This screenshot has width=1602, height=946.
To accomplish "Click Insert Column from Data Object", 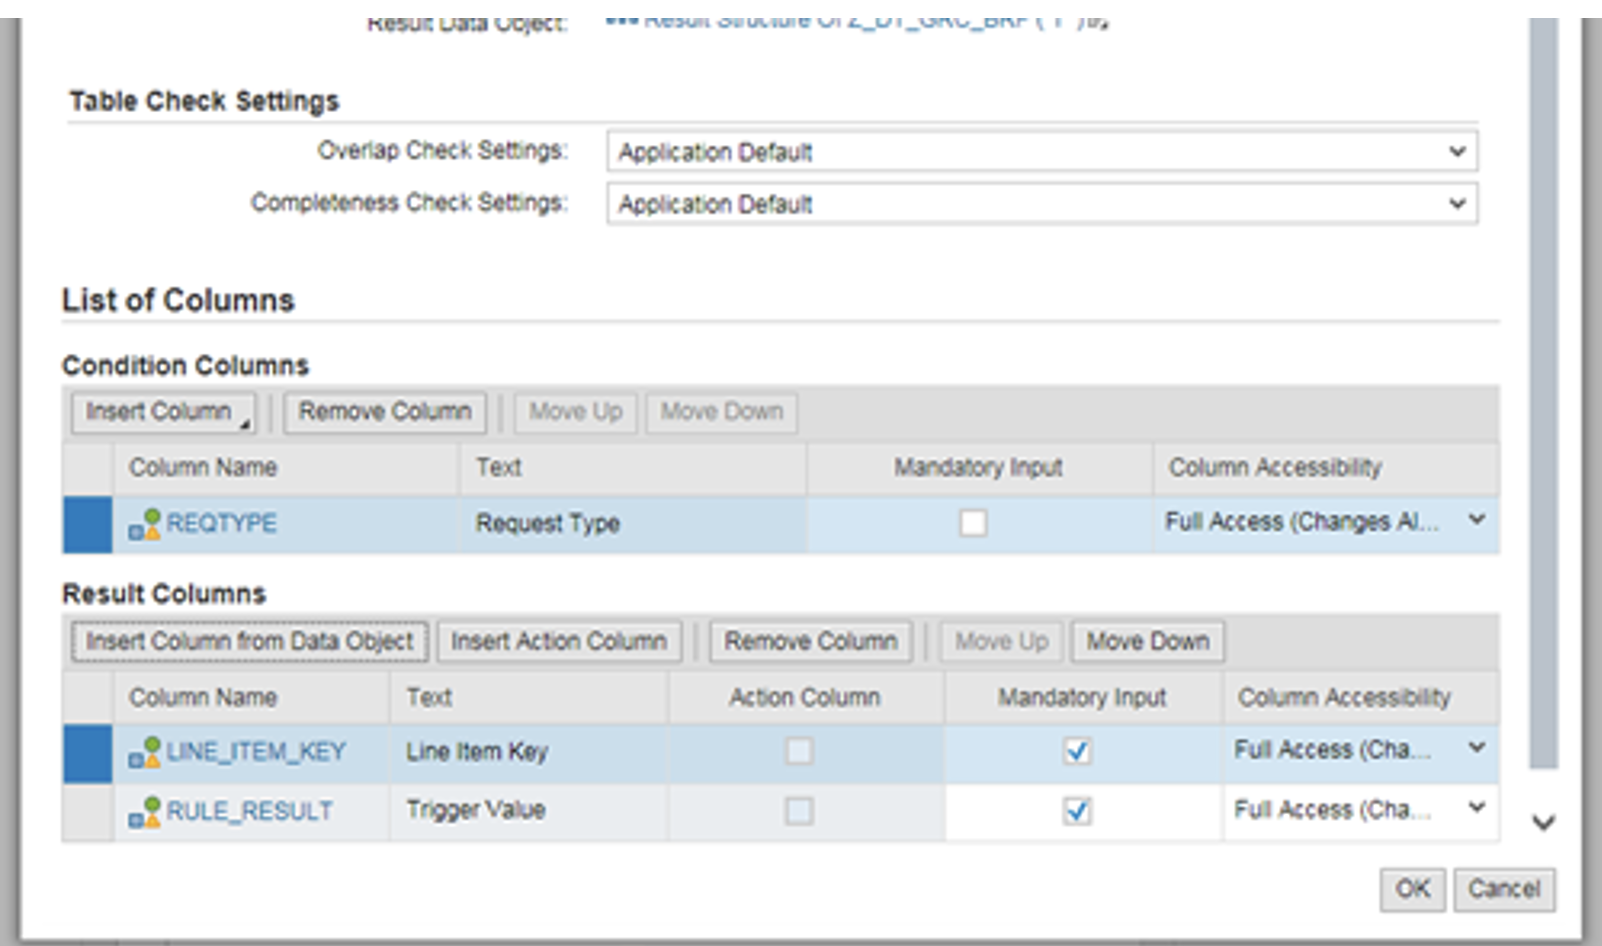I will 249,642.
